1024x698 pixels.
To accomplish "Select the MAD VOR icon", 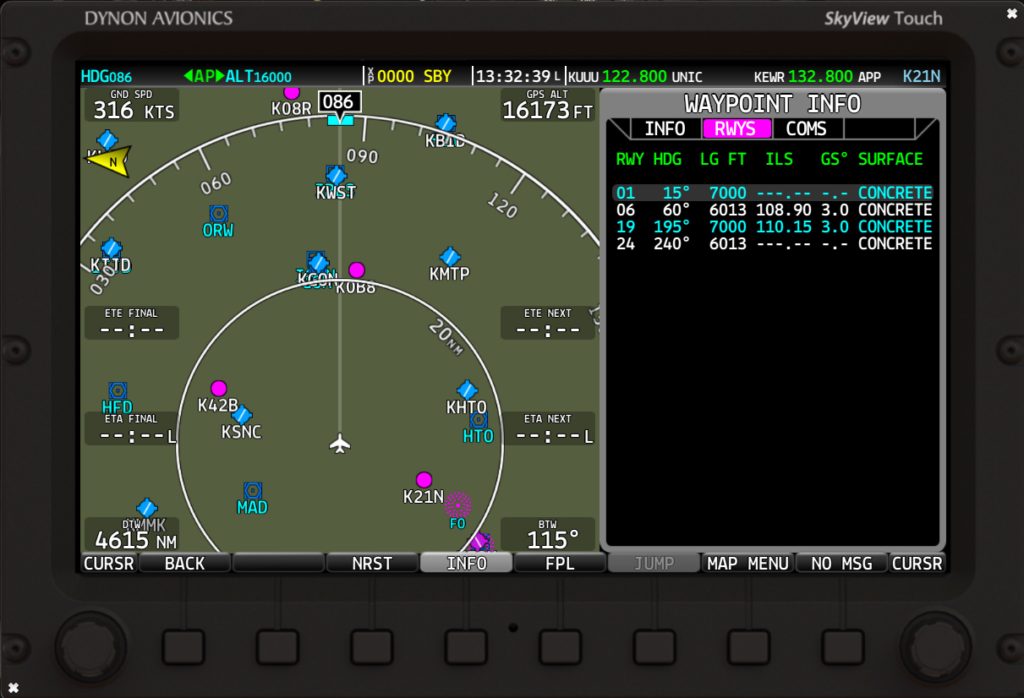I will (252, 490).
